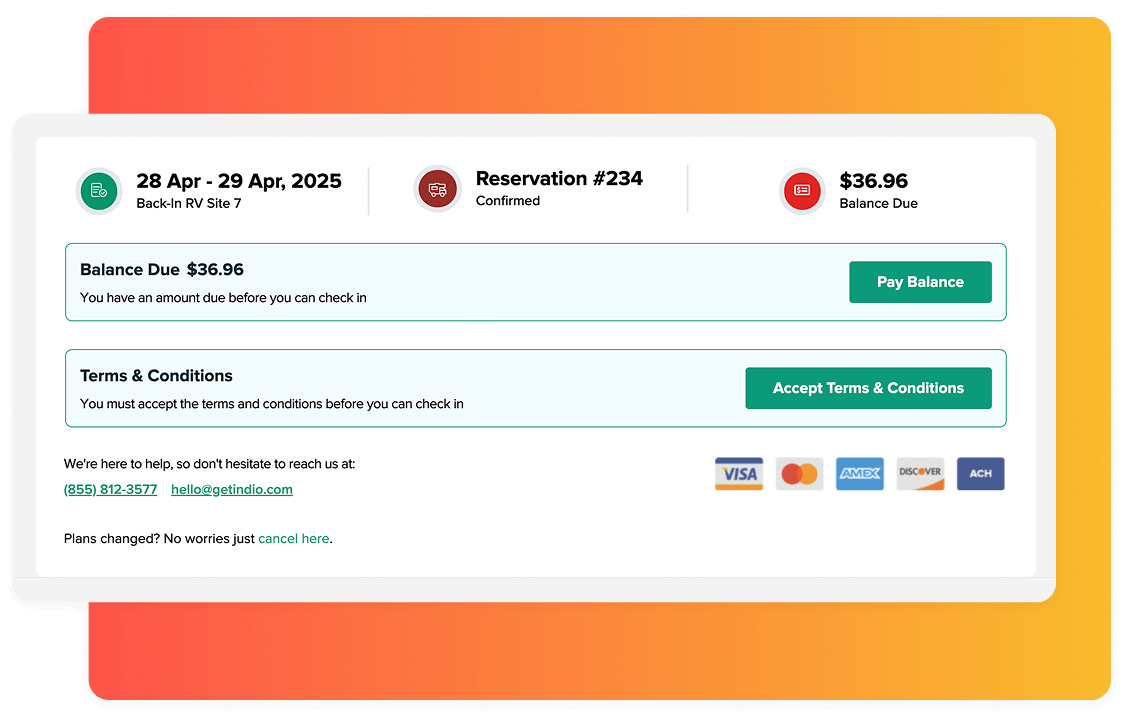
Task: Click the red balance due payment icon
Action: (801, 190)
